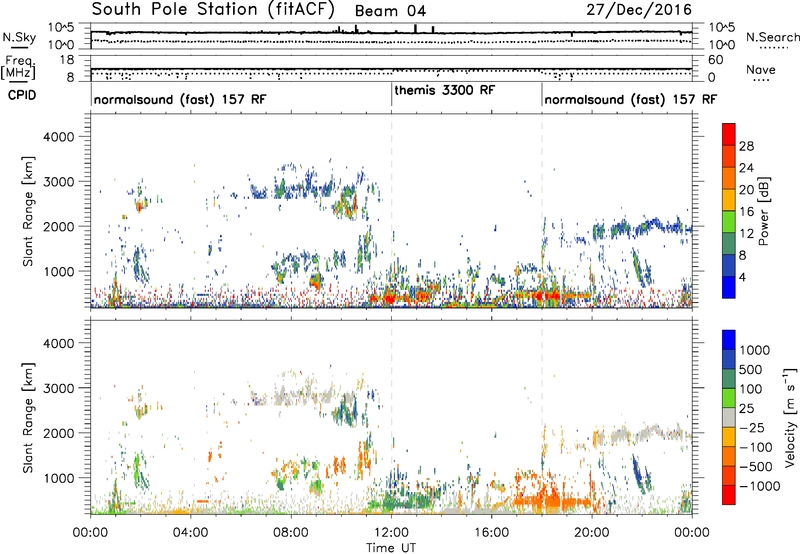Click the red -1000 swatch on Velocity colorbar
The image size is (800, 554).
(729, 494)
